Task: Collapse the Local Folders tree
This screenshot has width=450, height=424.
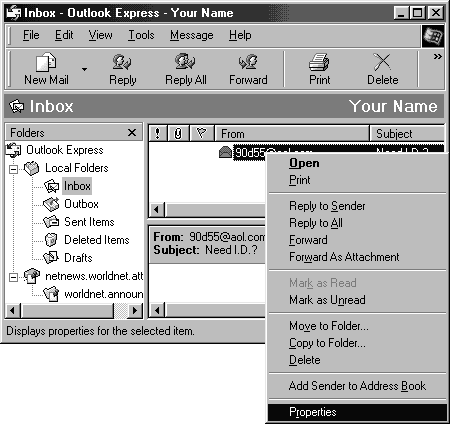Action: click(x=13, y=169)
